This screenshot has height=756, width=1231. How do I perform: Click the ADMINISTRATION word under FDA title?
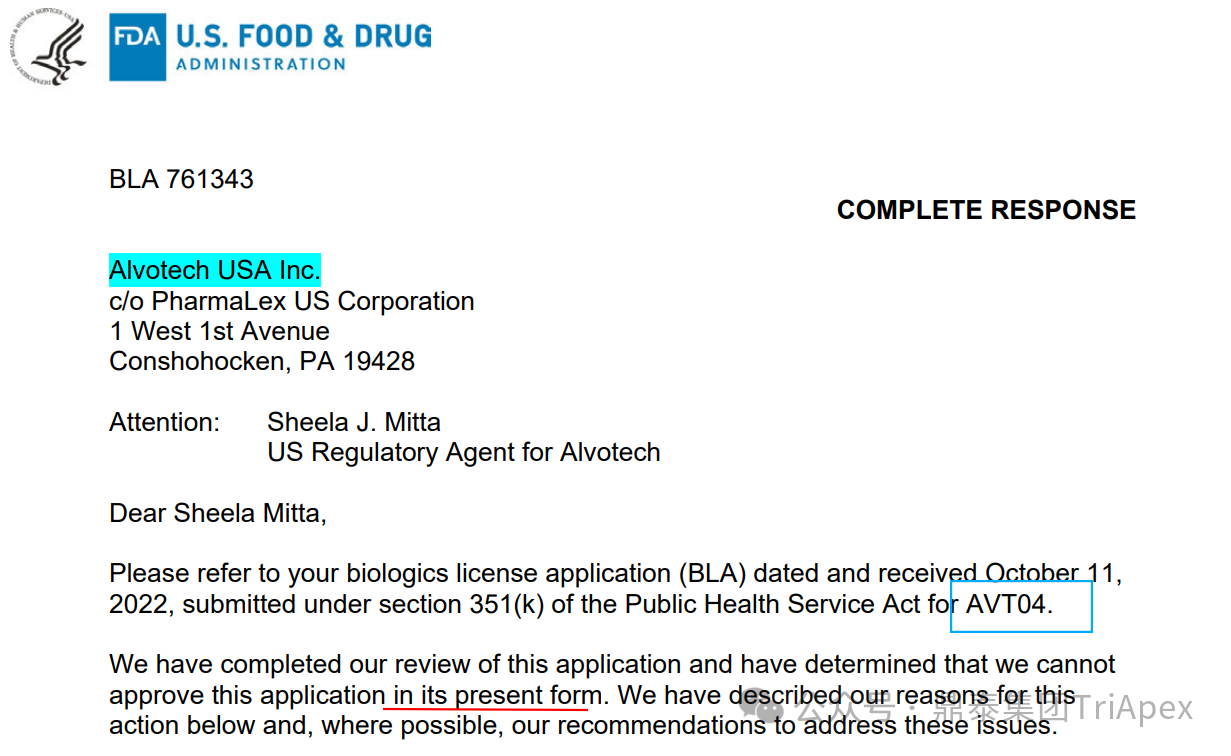(261, 64)
